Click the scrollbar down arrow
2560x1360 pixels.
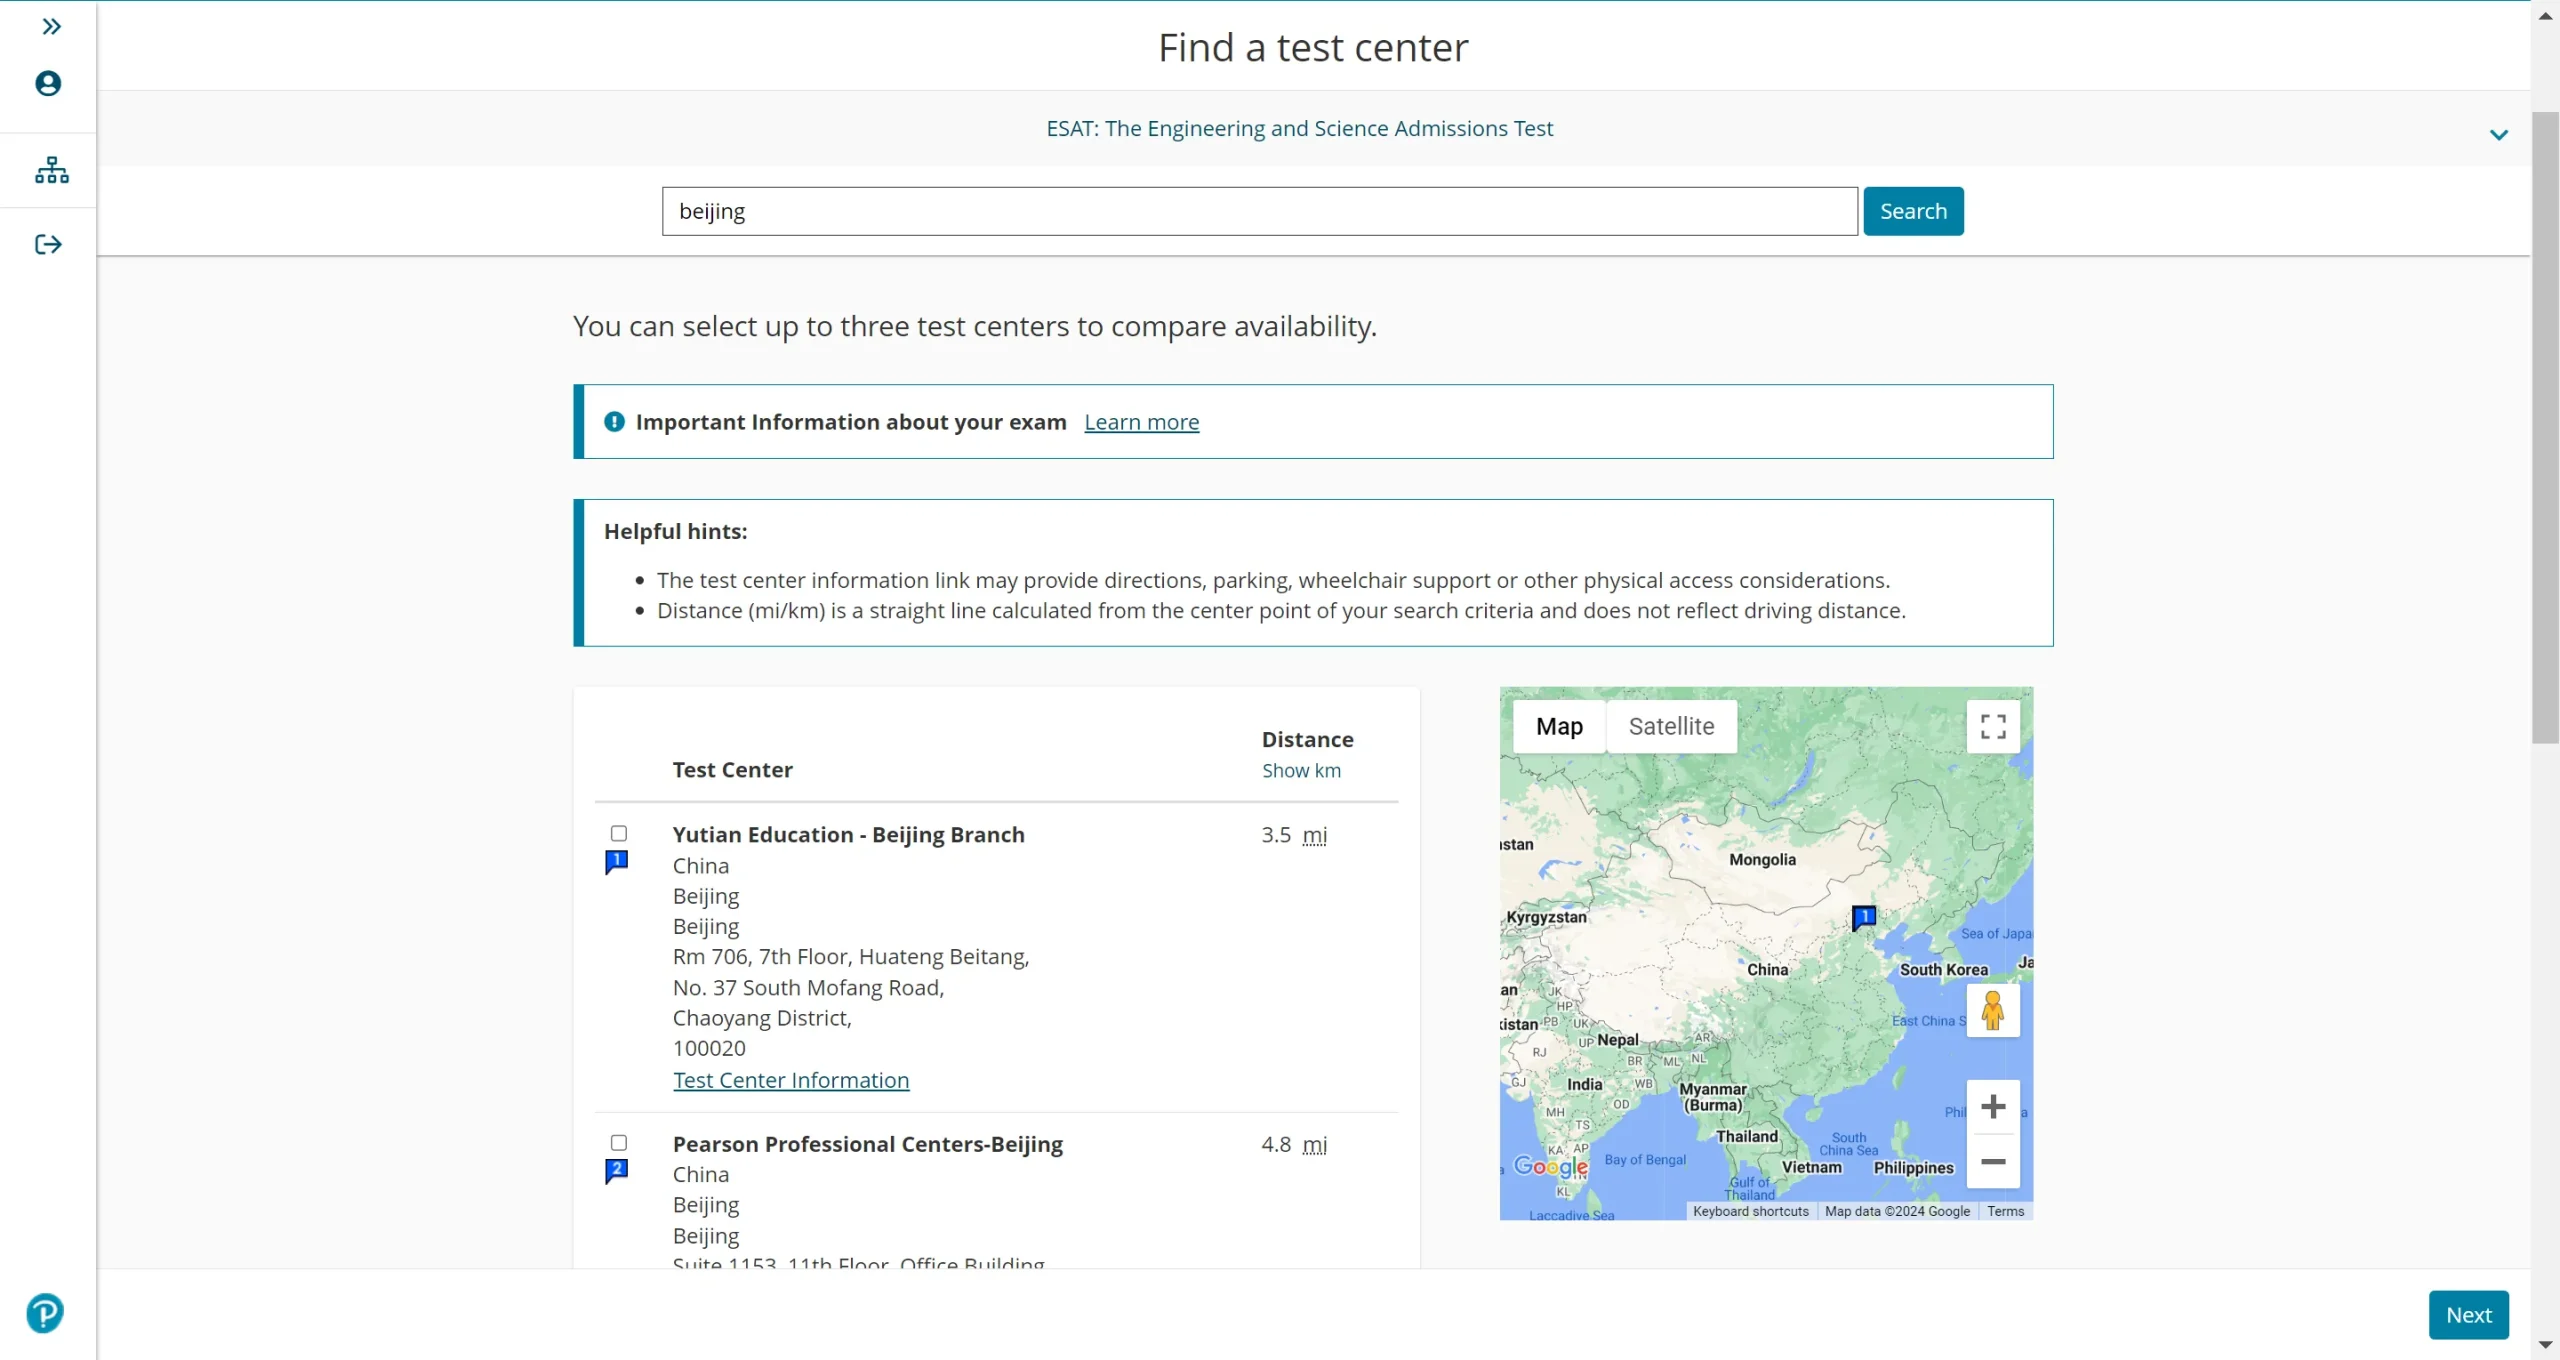pyautogui.click(x=2545, y=1346)
